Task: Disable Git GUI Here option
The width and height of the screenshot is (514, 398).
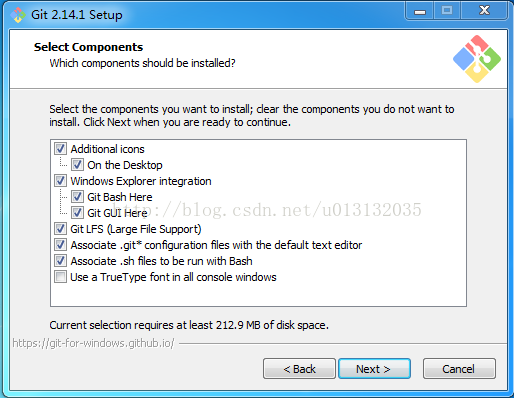Action: tap(77, 213)
